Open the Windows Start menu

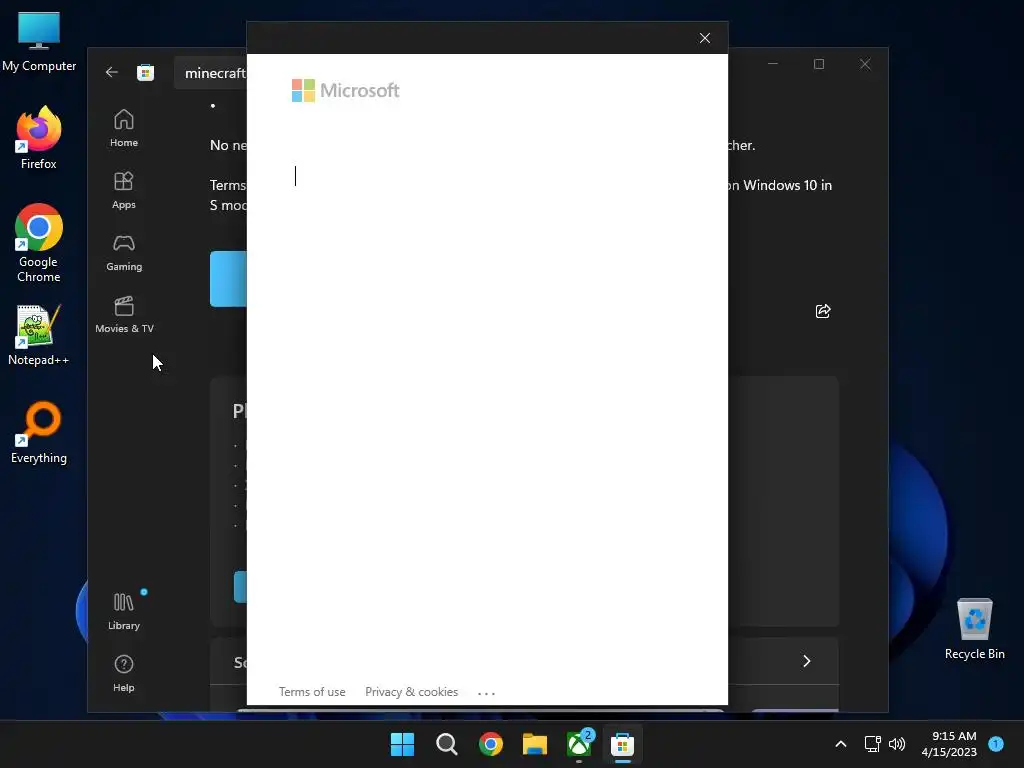point(402,744)
